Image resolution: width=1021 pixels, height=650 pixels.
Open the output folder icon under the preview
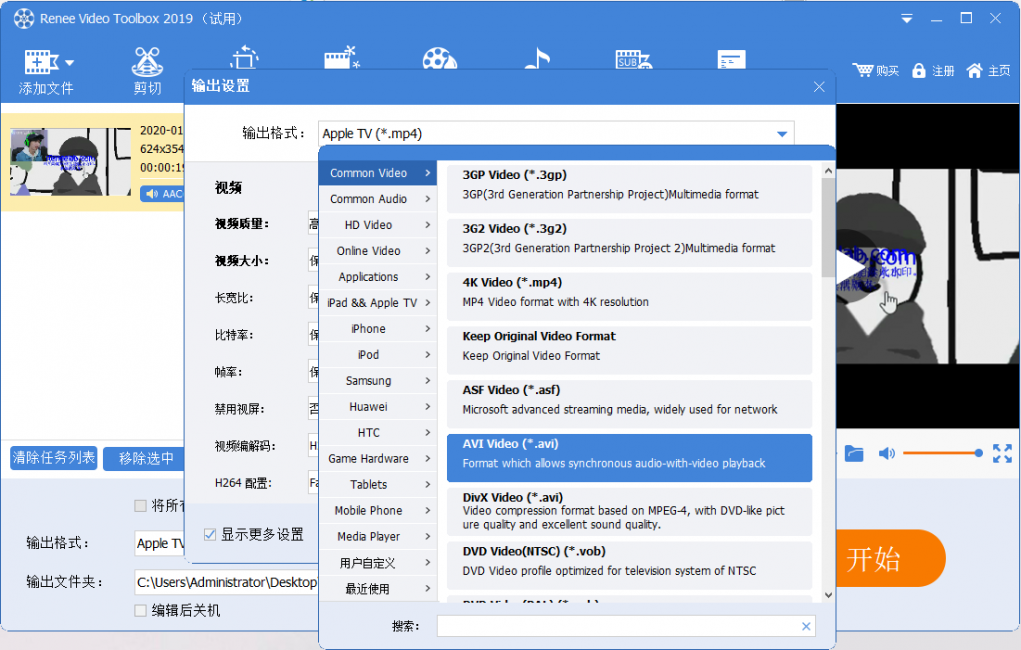(854, 453)
